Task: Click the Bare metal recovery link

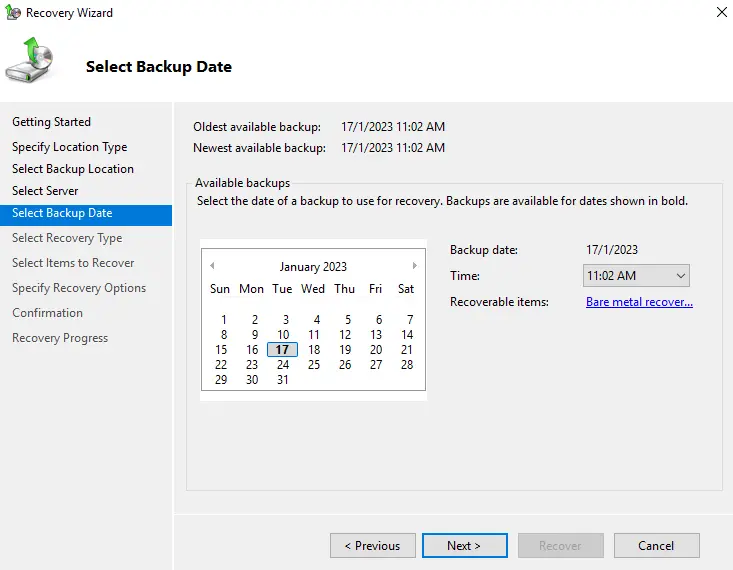Action: pos(639,302)
